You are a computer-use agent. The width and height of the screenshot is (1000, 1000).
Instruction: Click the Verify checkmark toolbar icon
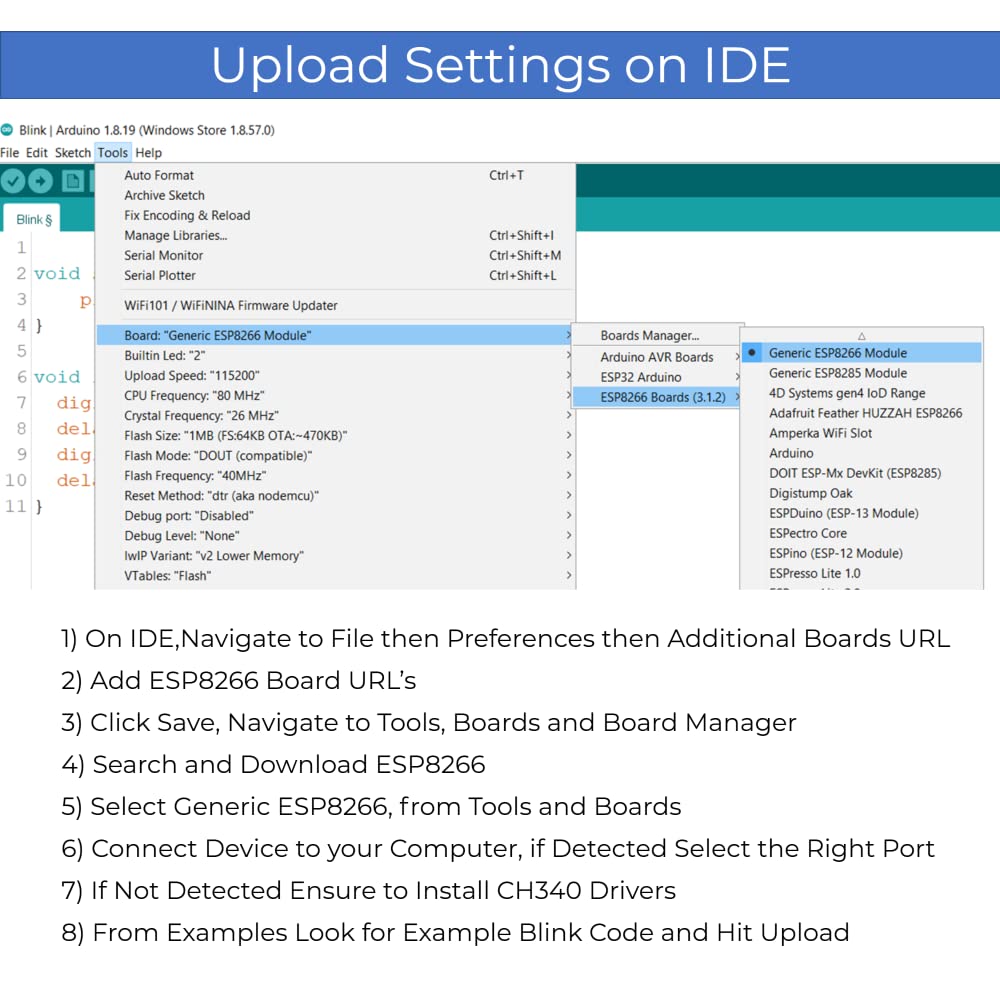click(13, 181)
